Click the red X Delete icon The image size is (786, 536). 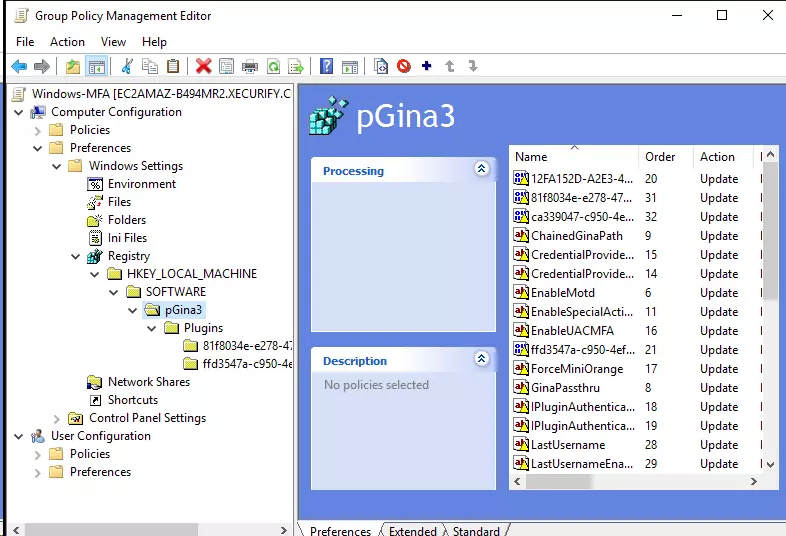tap(204, 66)
